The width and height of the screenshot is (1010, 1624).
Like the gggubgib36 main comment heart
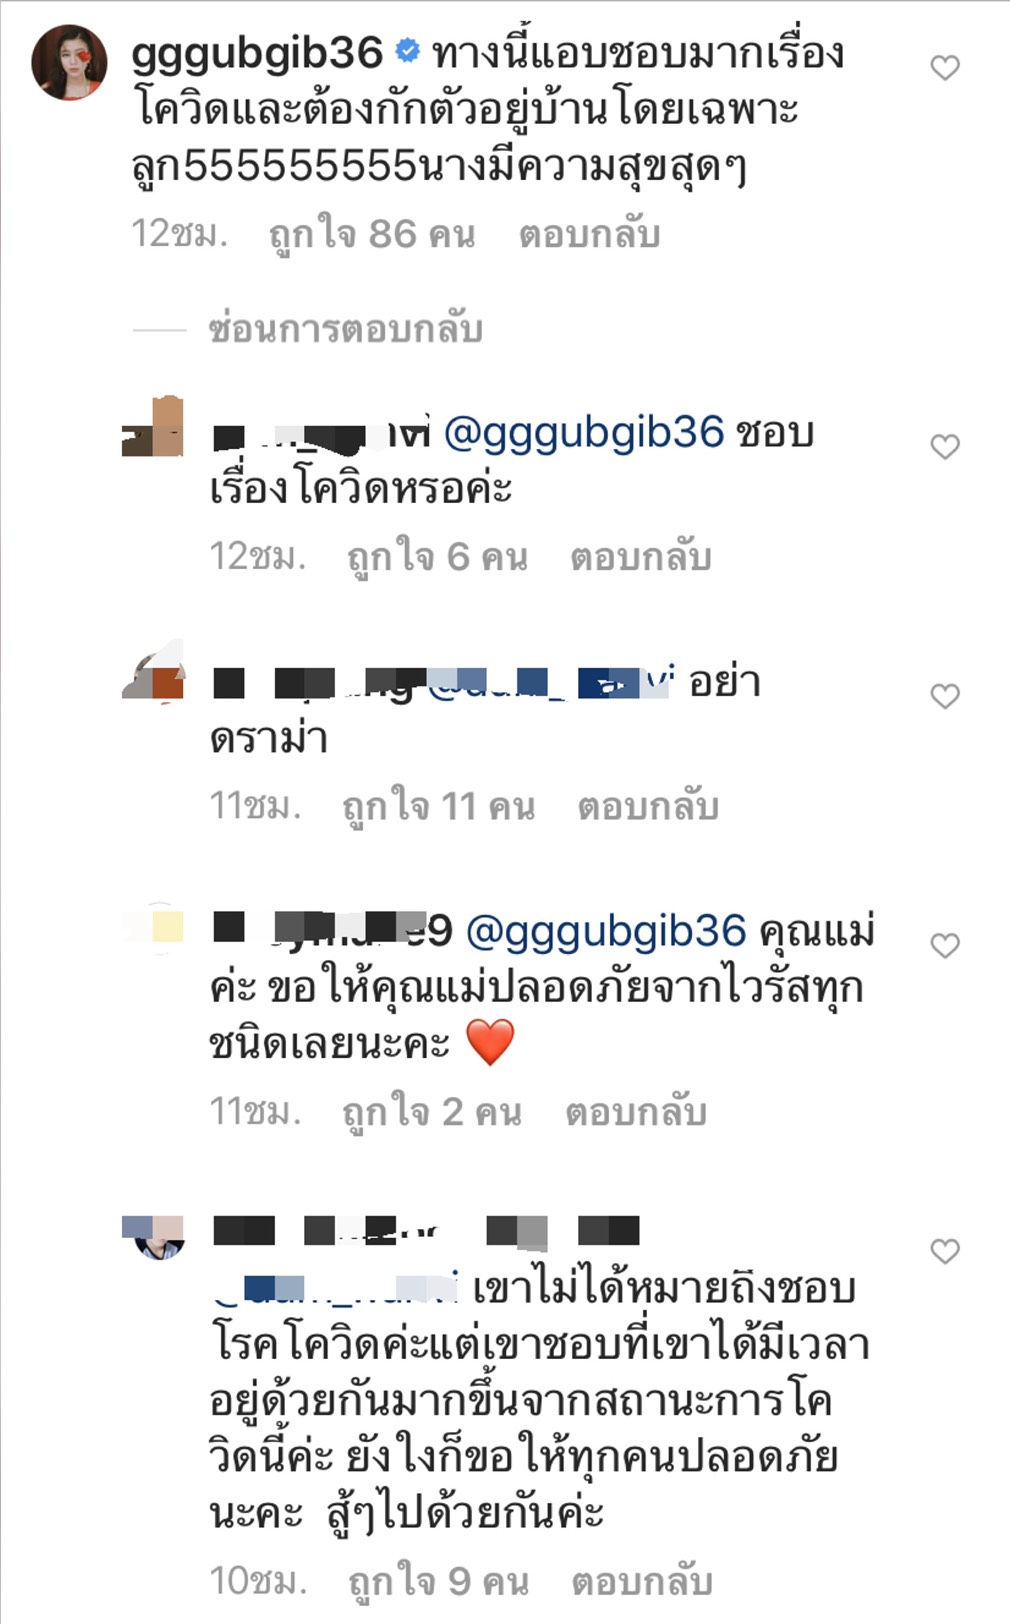pos(945,67)
